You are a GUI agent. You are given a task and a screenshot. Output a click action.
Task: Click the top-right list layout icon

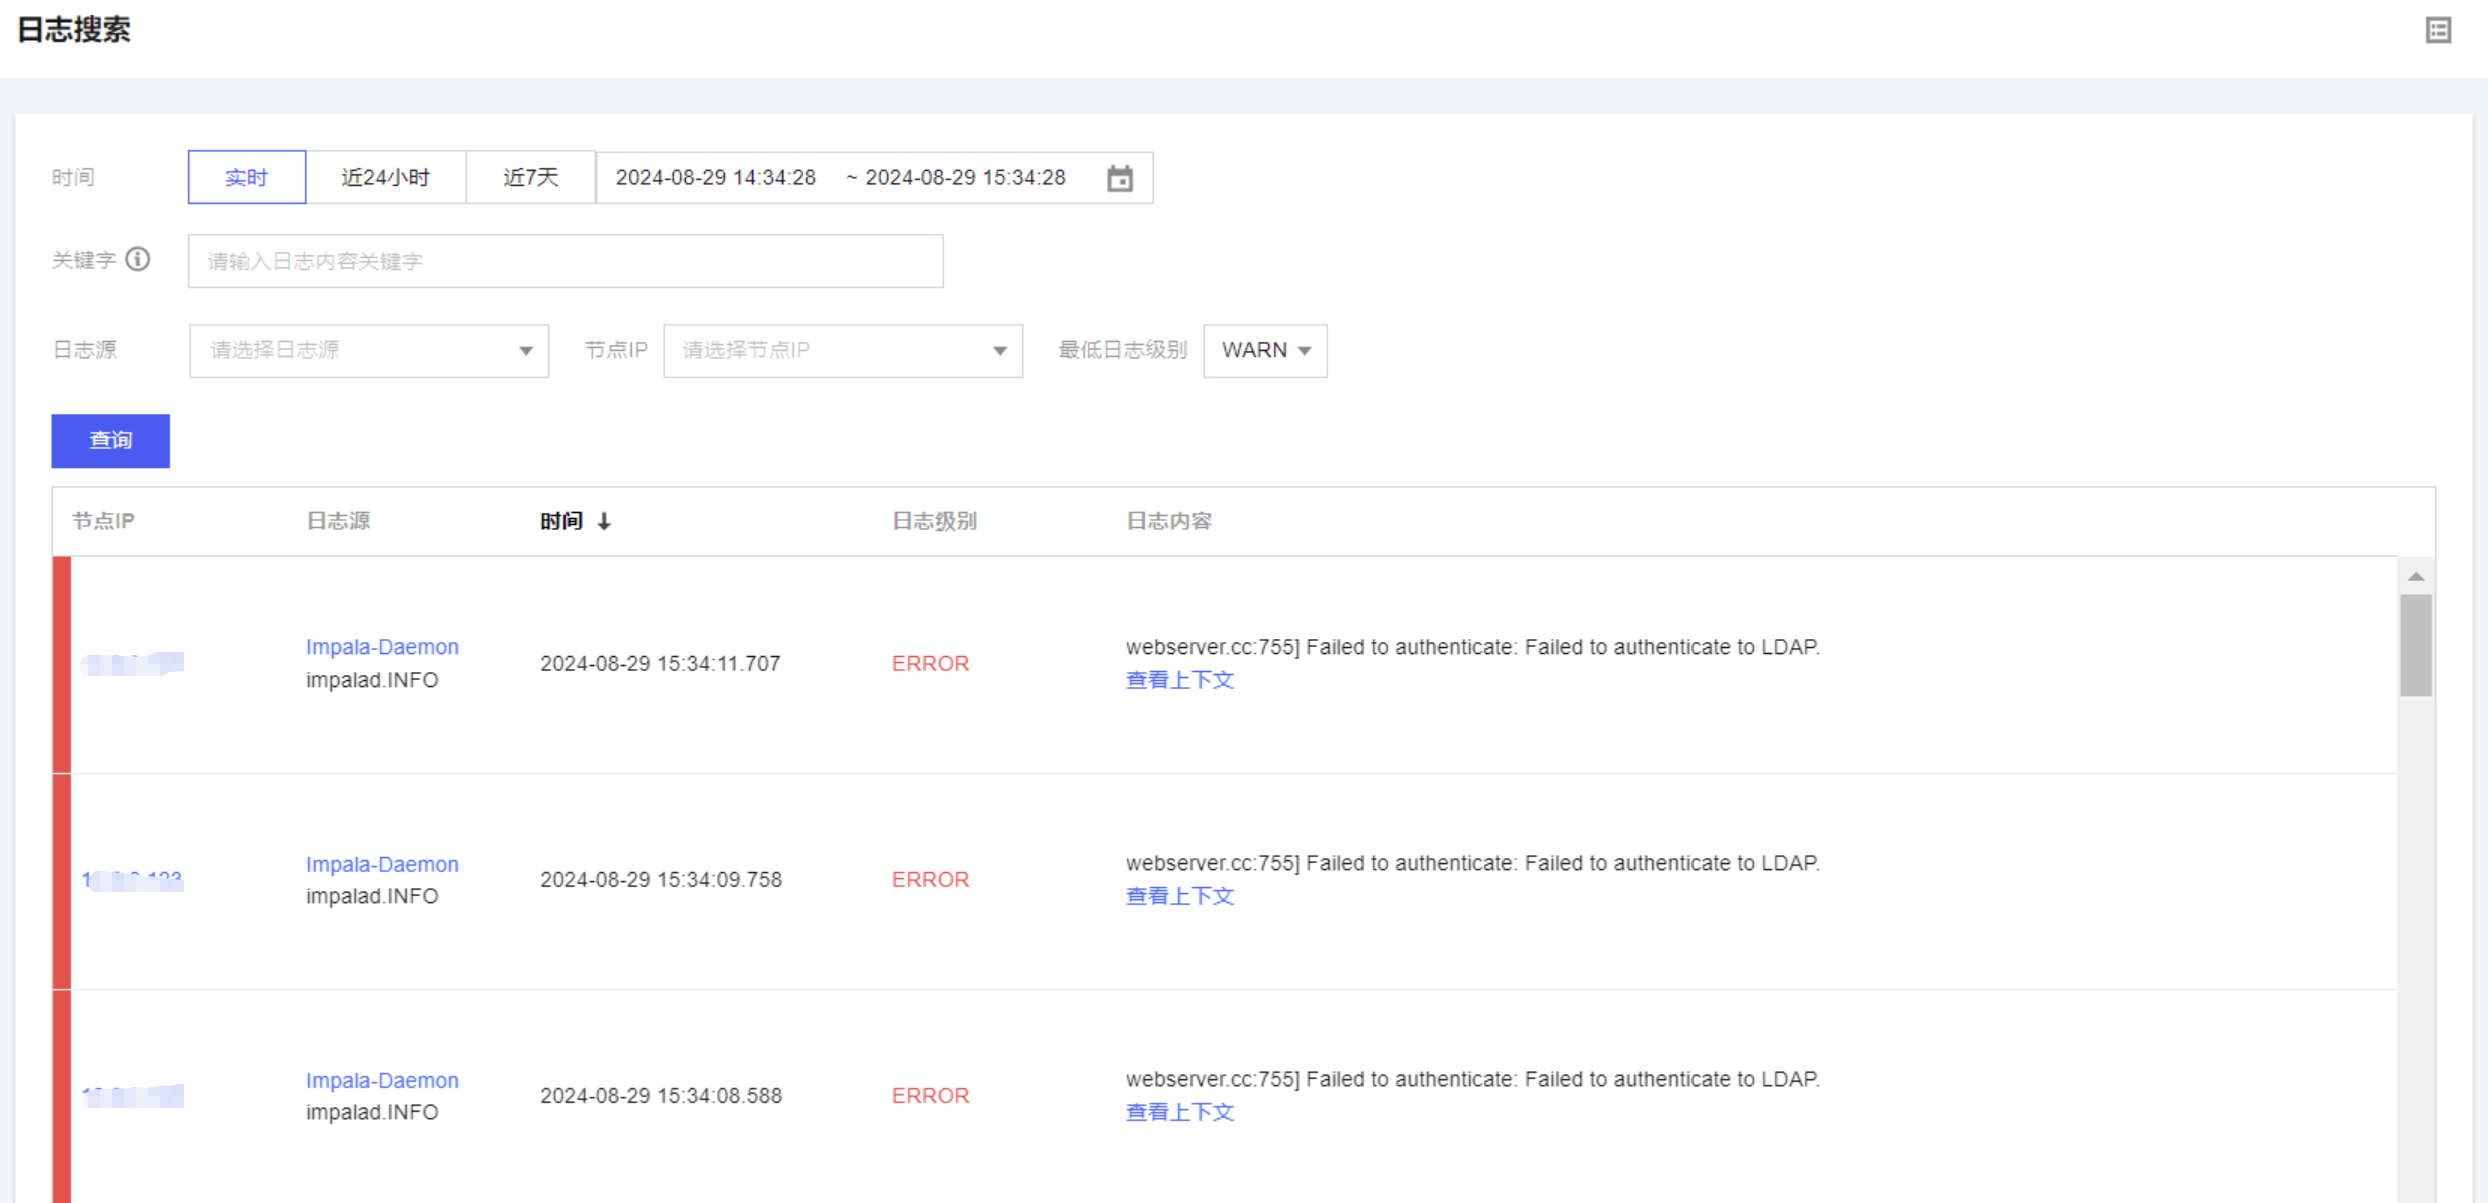pyautogui.click(x=2438, y=30)
